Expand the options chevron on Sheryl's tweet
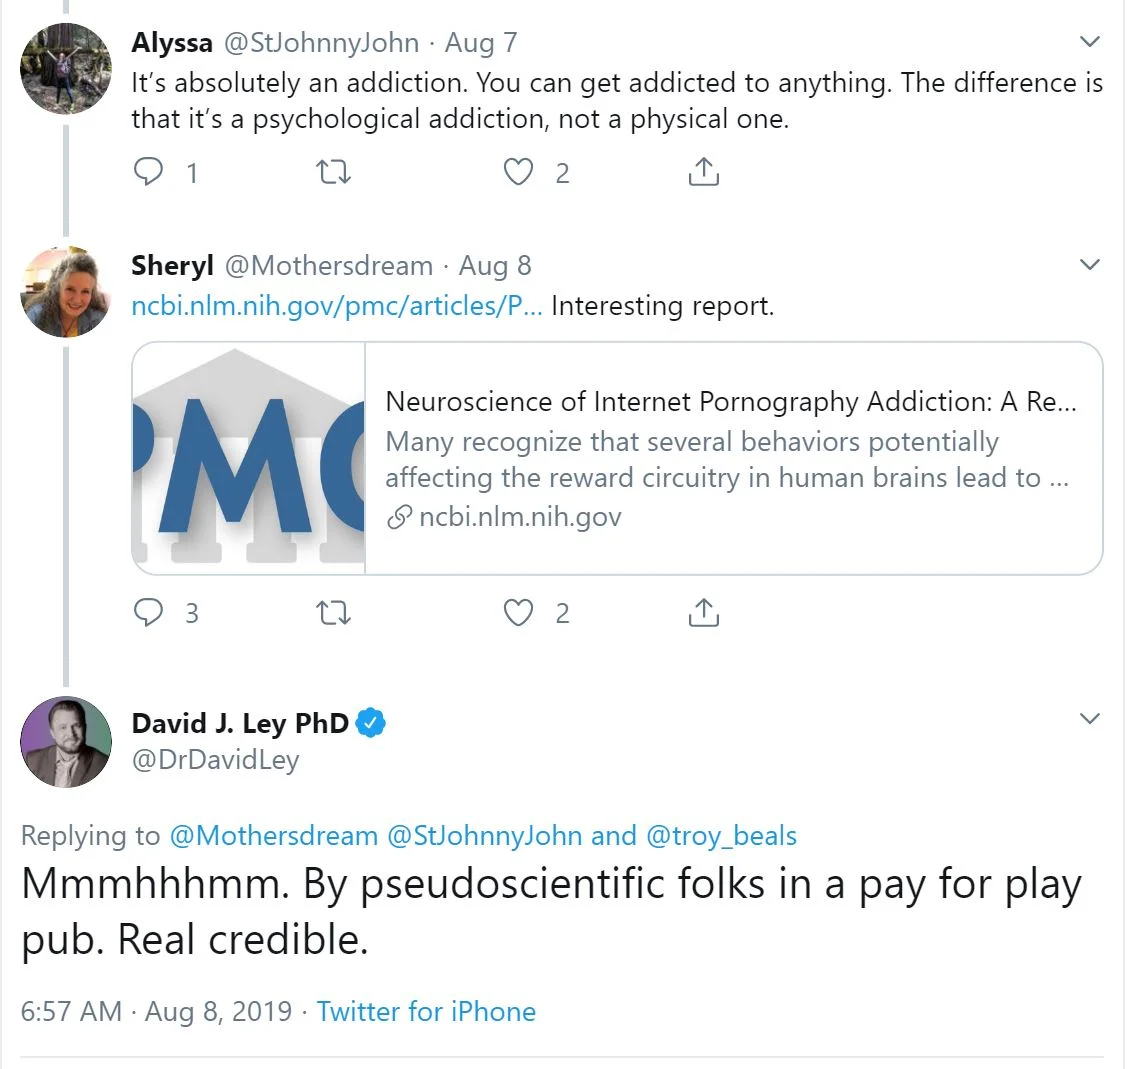This screenshot has width=1137, height=1069. (x=1090, y=265)
